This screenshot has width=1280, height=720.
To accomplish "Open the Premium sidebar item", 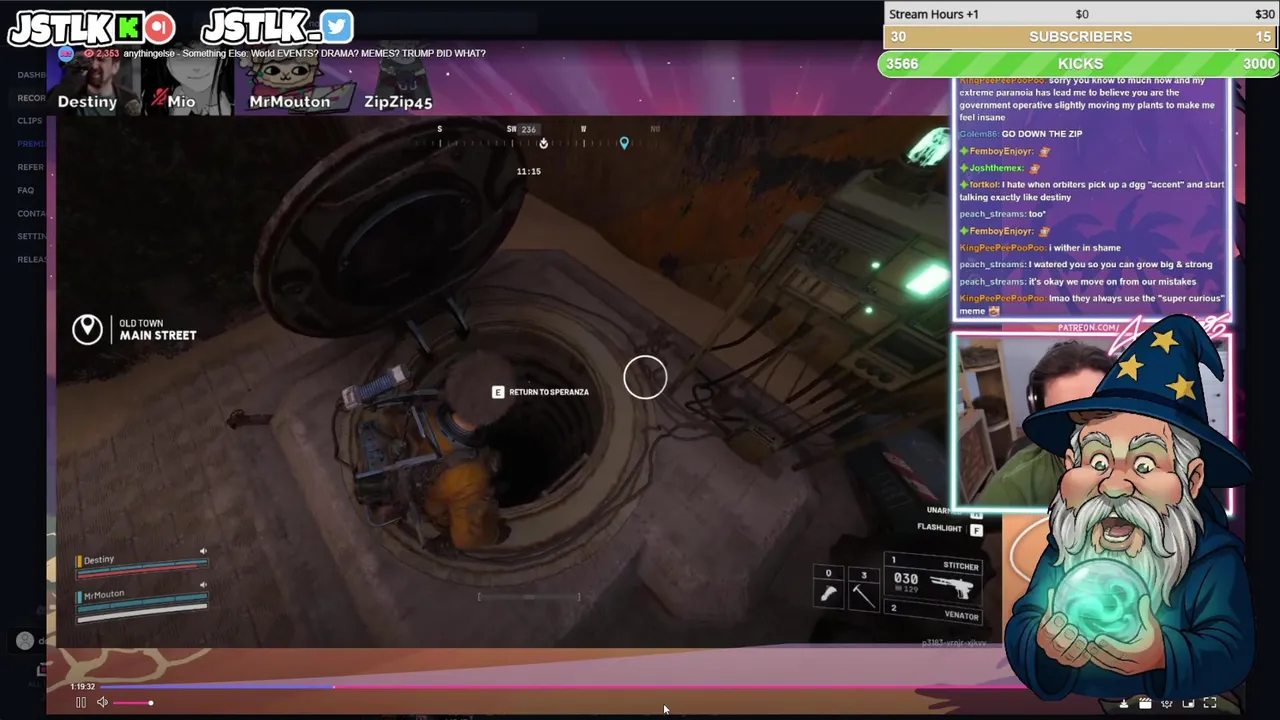I will [x=31, y=144].
